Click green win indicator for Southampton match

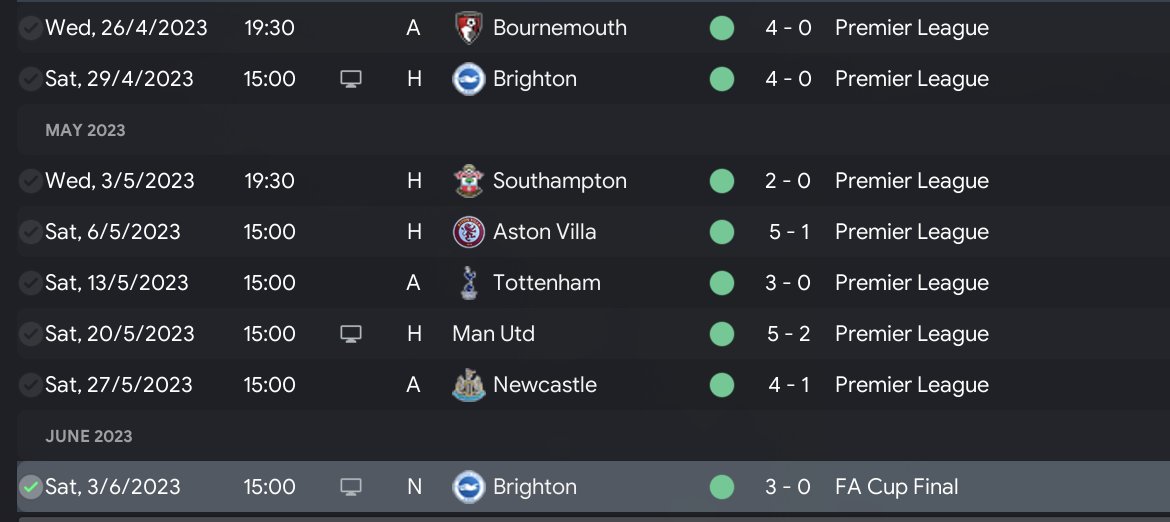pos(721,181)
